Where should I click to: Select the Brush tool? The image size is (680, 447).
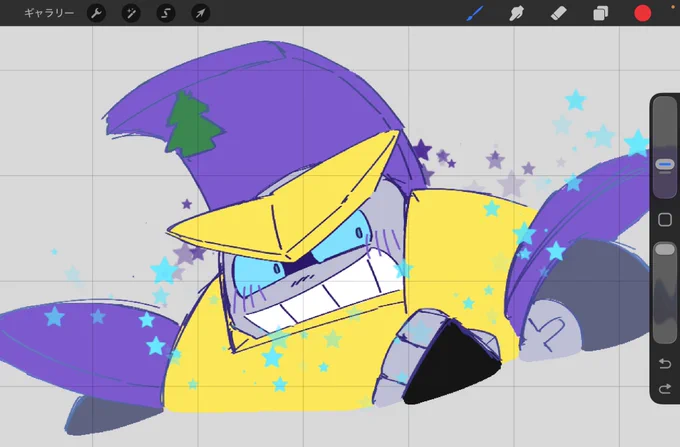point(475,13)
